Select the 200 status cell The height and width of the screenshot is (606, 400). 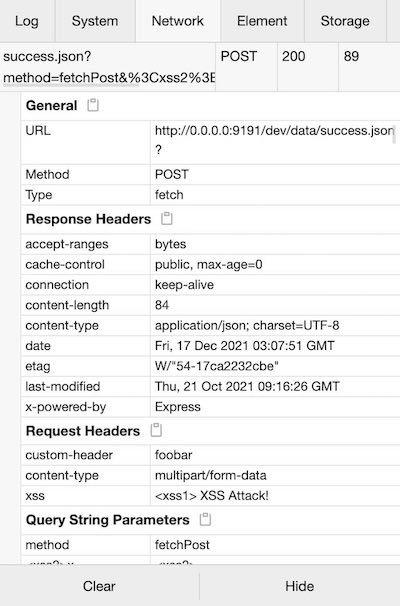click(308, 67)
